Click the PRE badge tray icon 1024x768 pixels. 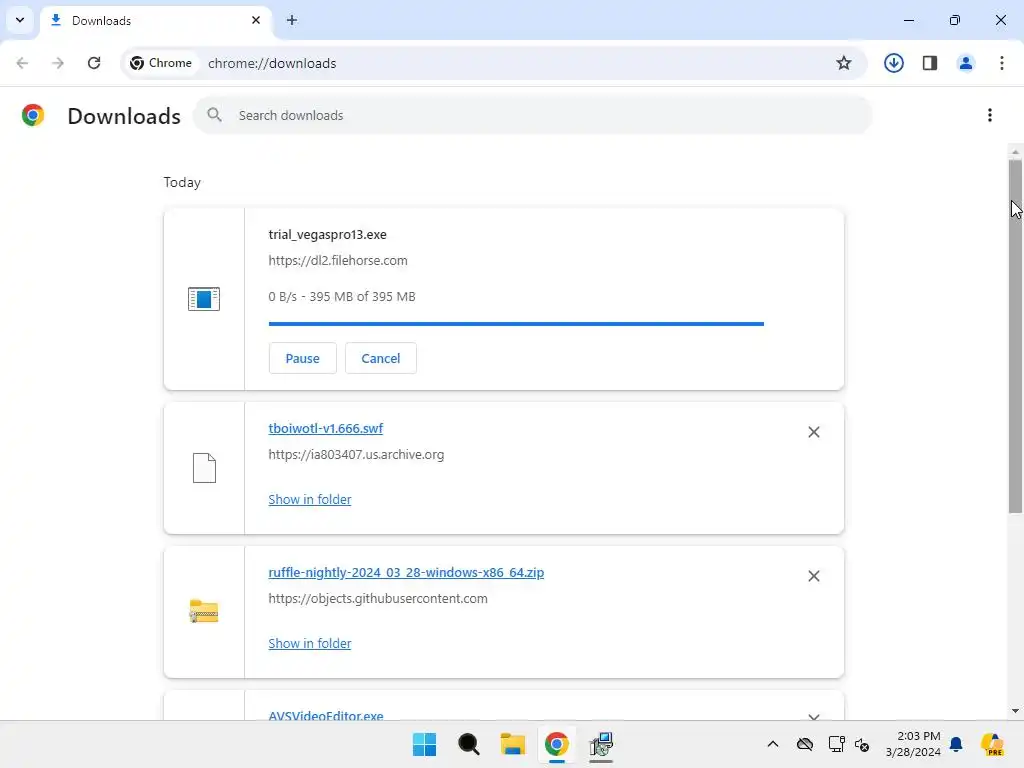(992, 744)
